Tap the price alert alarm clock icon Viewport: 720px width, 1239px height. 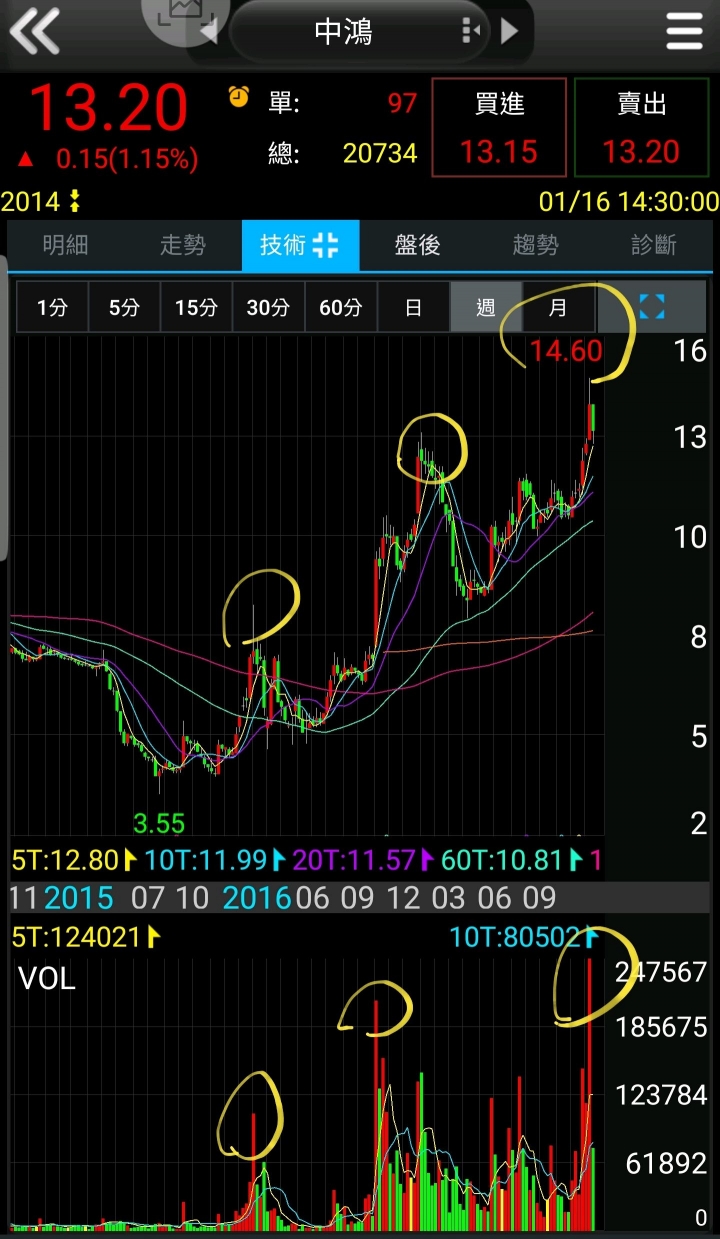(x=239, y=97)
